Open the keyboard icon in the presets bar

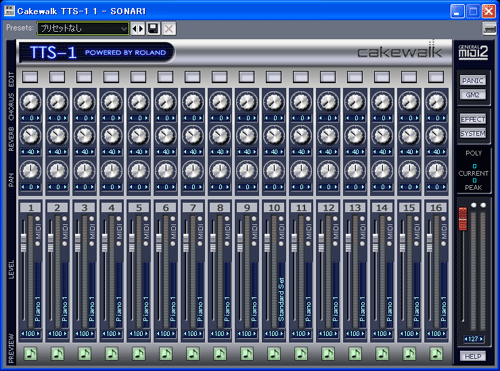(x=489, y=29)
